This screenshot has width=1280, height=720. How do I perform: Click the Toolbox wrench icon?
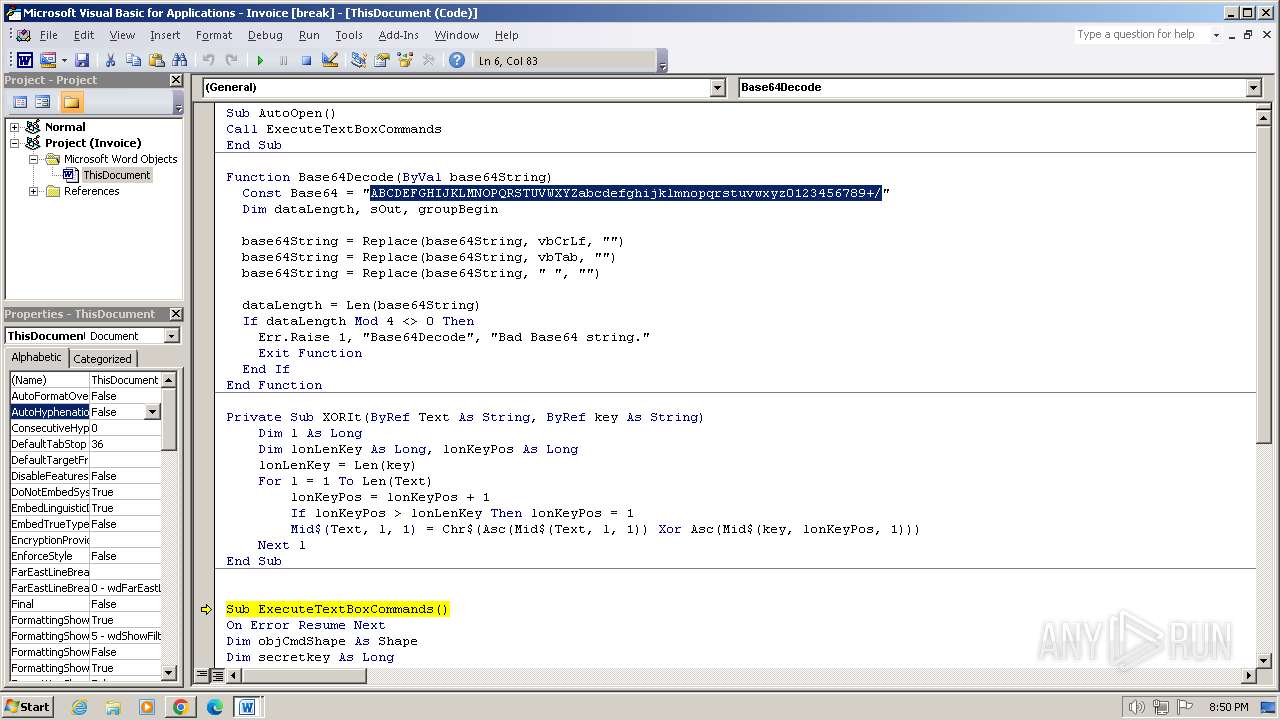click(x=428, y=61)
